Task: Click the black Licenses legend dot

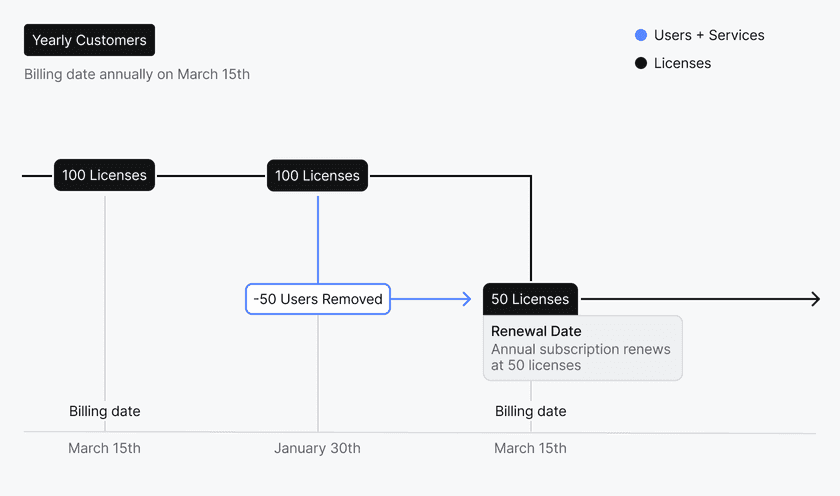Action: coord(641,63)
